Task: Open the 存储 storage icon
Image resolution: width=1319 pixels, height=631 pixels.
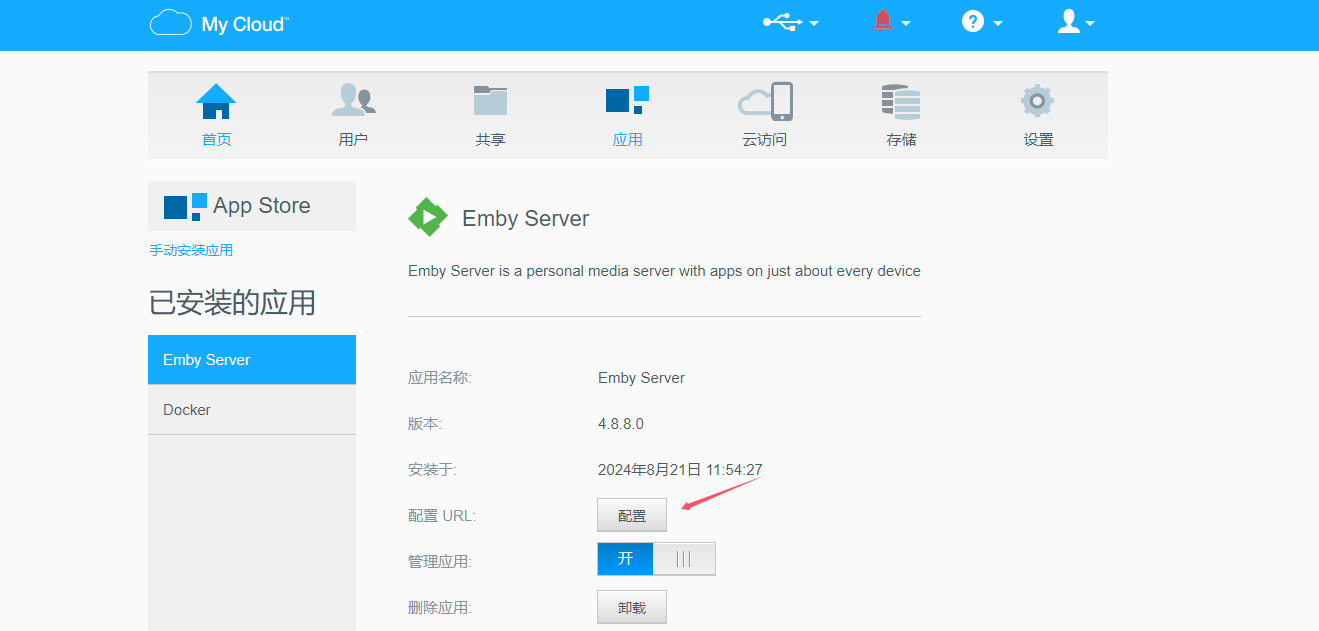Action: coord(901,102)
